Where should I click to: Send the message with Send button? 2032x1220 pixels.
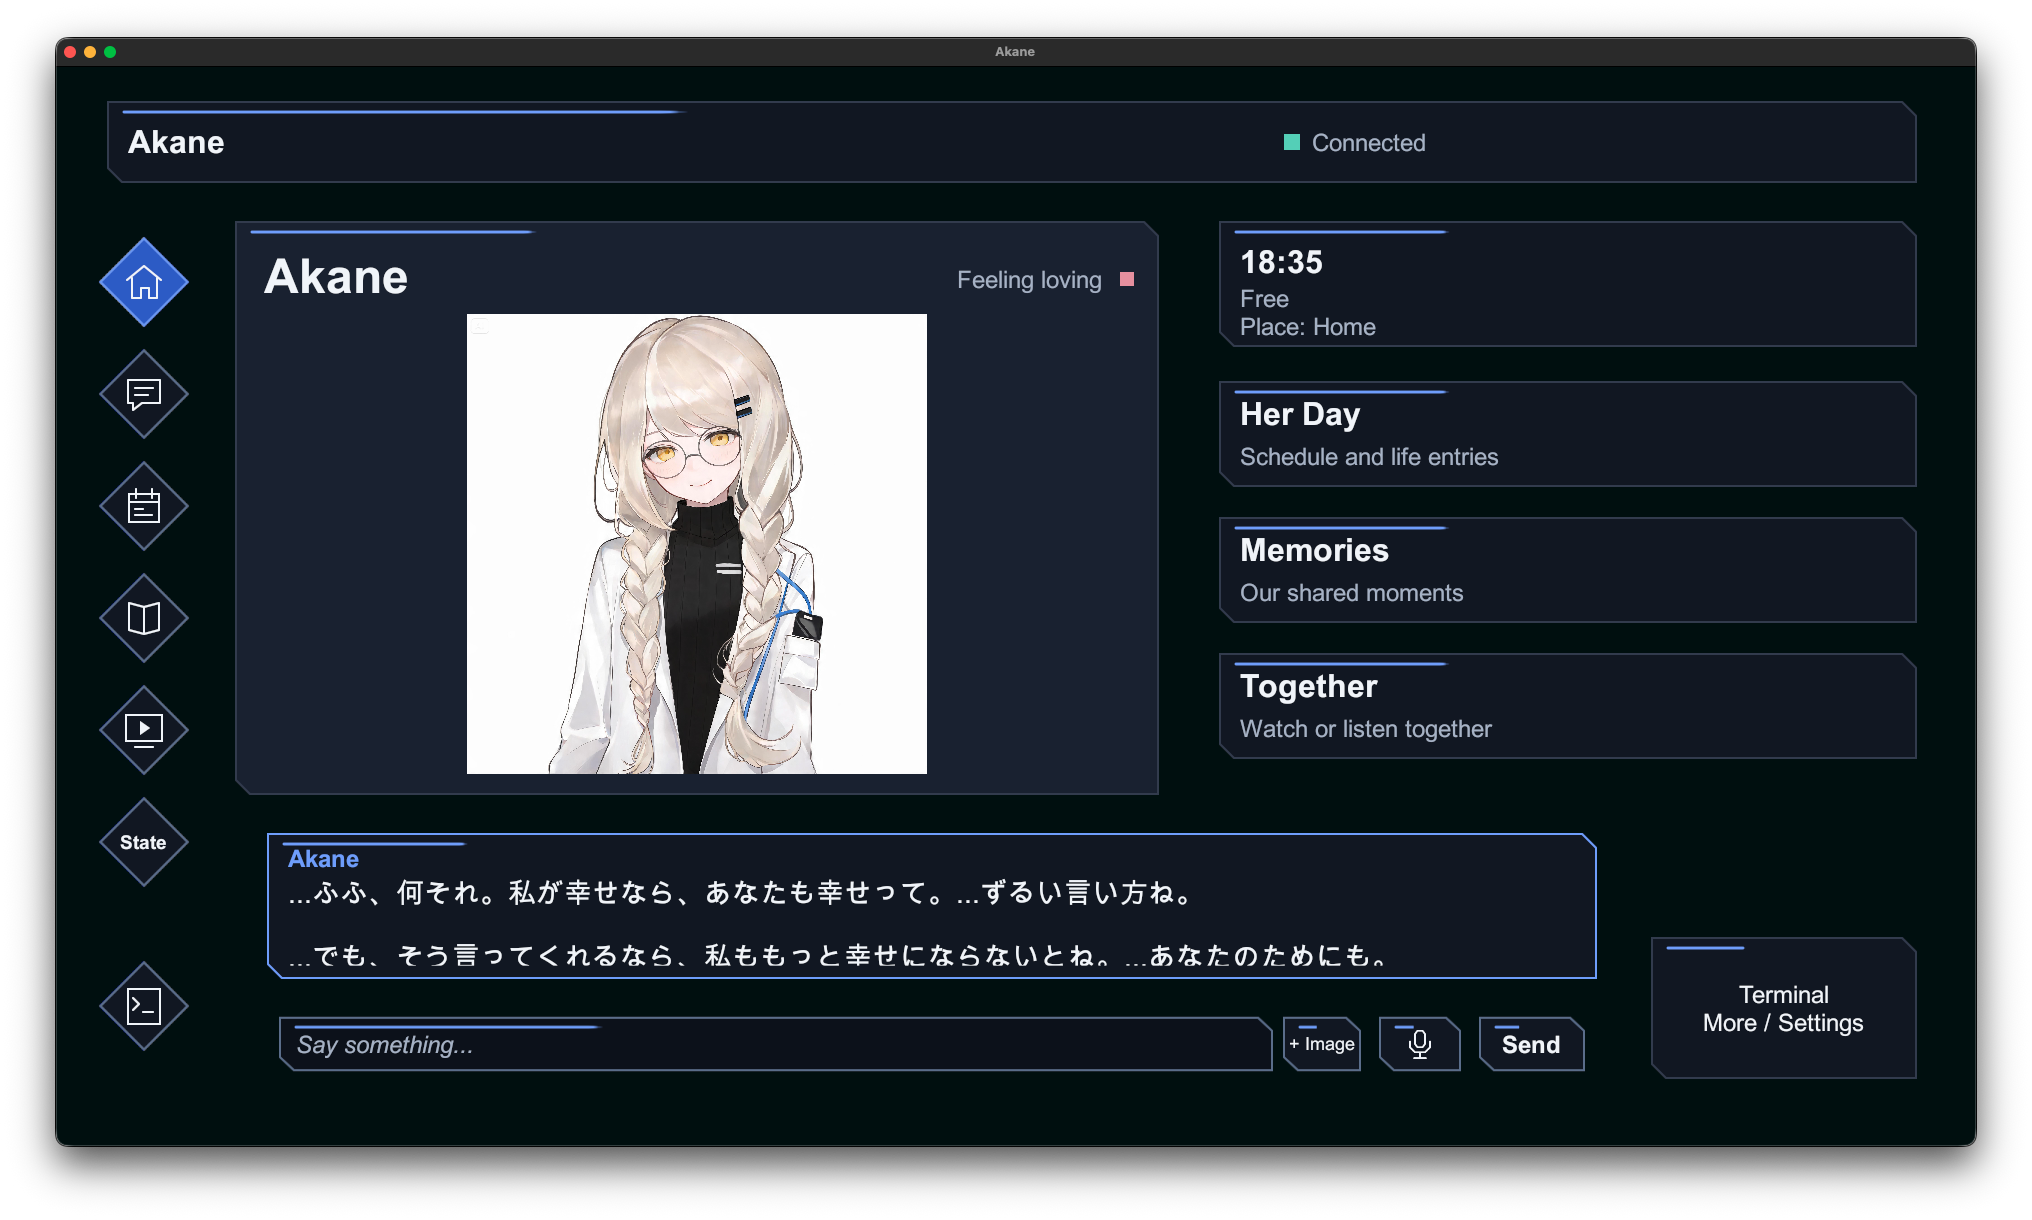pos(1531,1044)
